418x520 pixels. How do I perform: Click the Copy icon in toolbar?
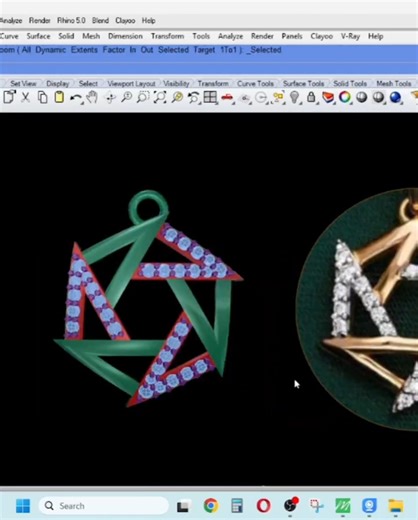tap(42, 97)
